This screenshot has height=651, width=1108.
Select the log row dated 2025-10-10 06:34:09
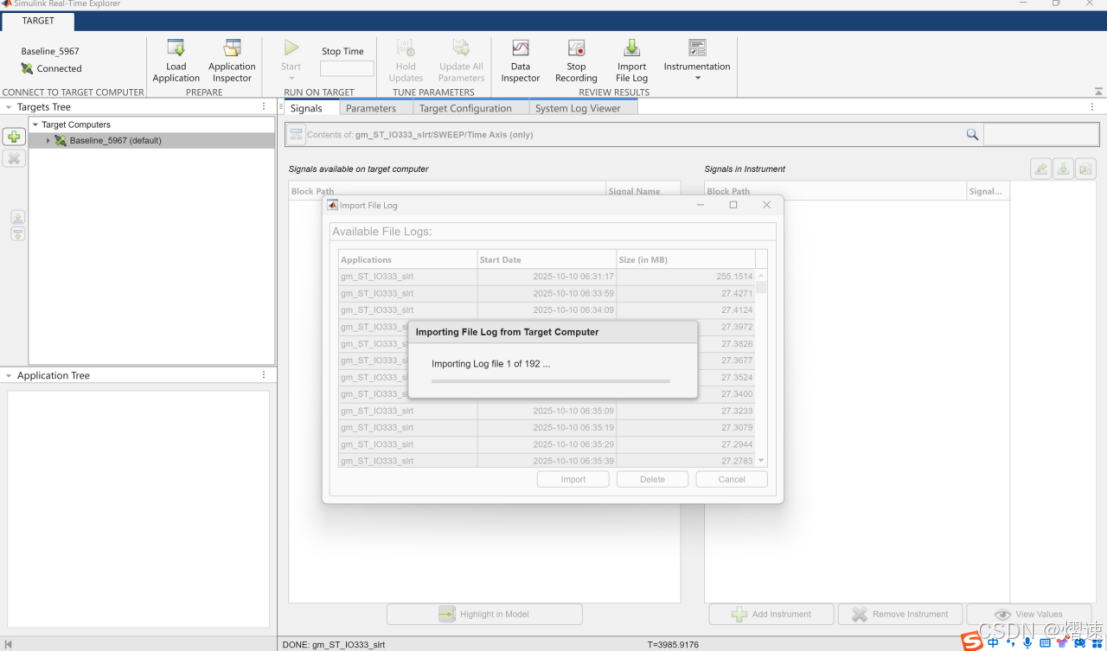(547, 310)
